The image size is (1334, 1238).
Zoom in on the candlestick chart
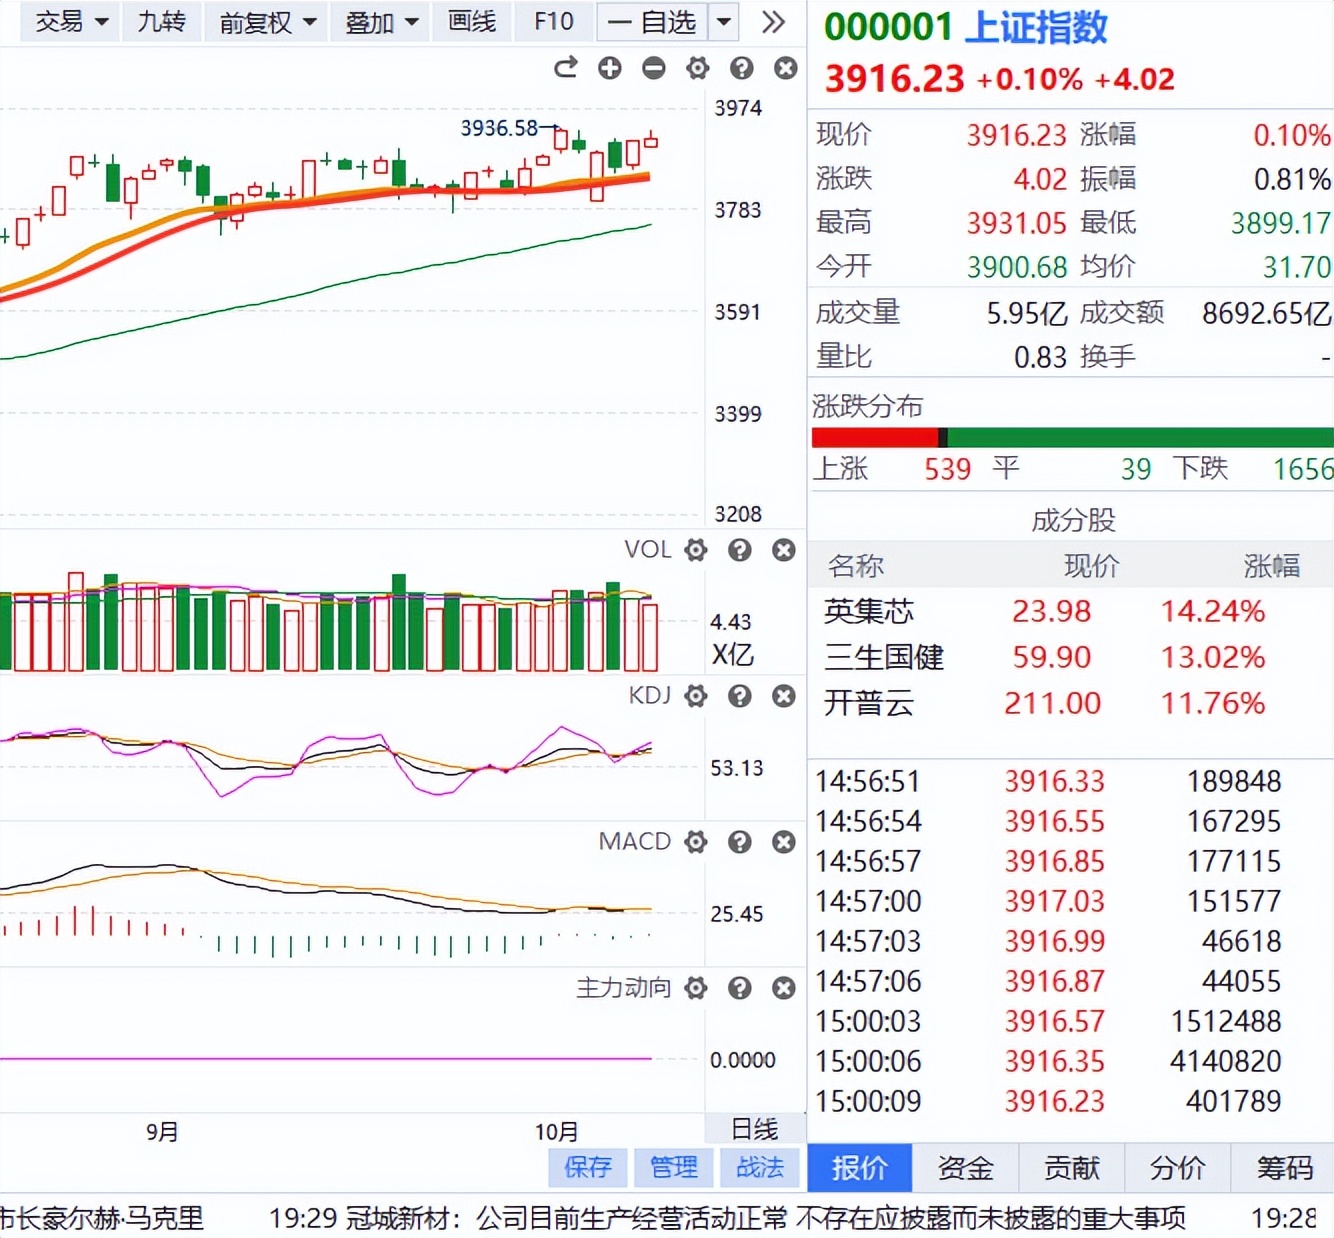click(x=610, y=68)
